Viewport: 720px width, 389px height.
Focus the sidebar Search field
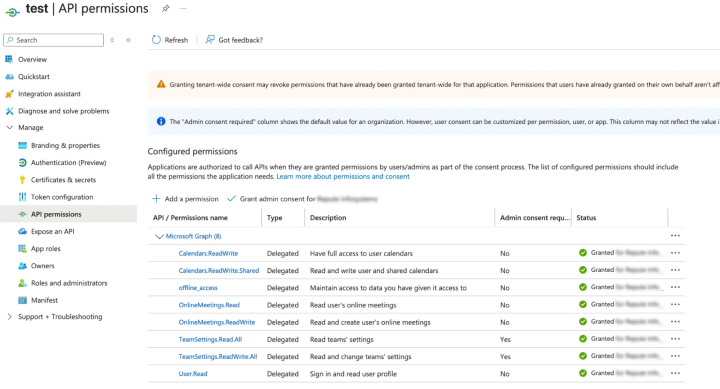point(53,40)
